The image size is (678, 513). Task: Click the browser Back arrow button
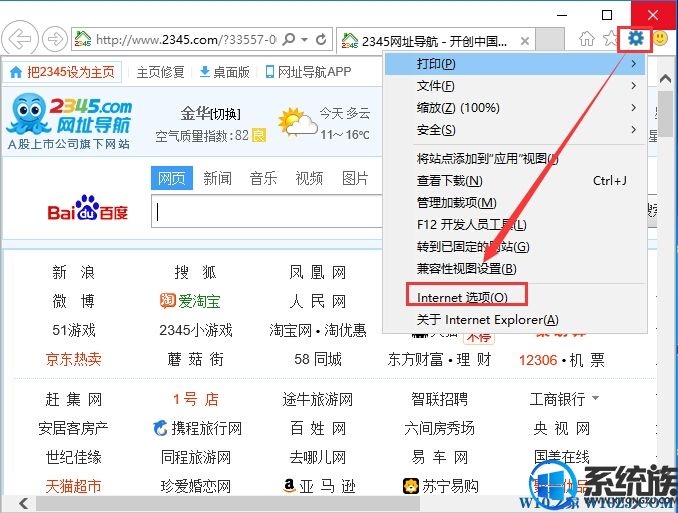20,40
